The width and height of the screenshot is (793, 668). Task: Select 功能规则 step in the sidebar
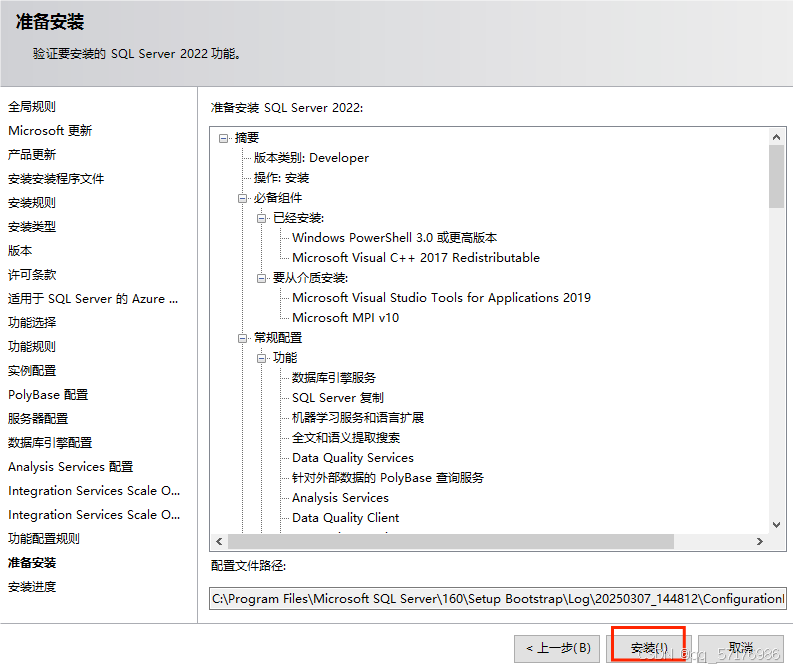32,347
